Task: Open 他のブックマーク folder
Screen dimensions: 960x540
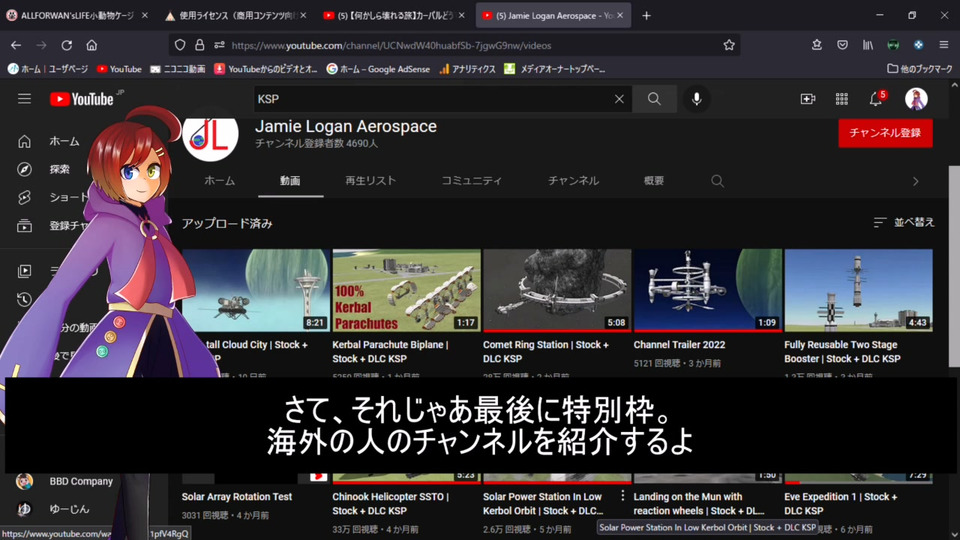Action: pyautogui.click(x=920, y=69)
